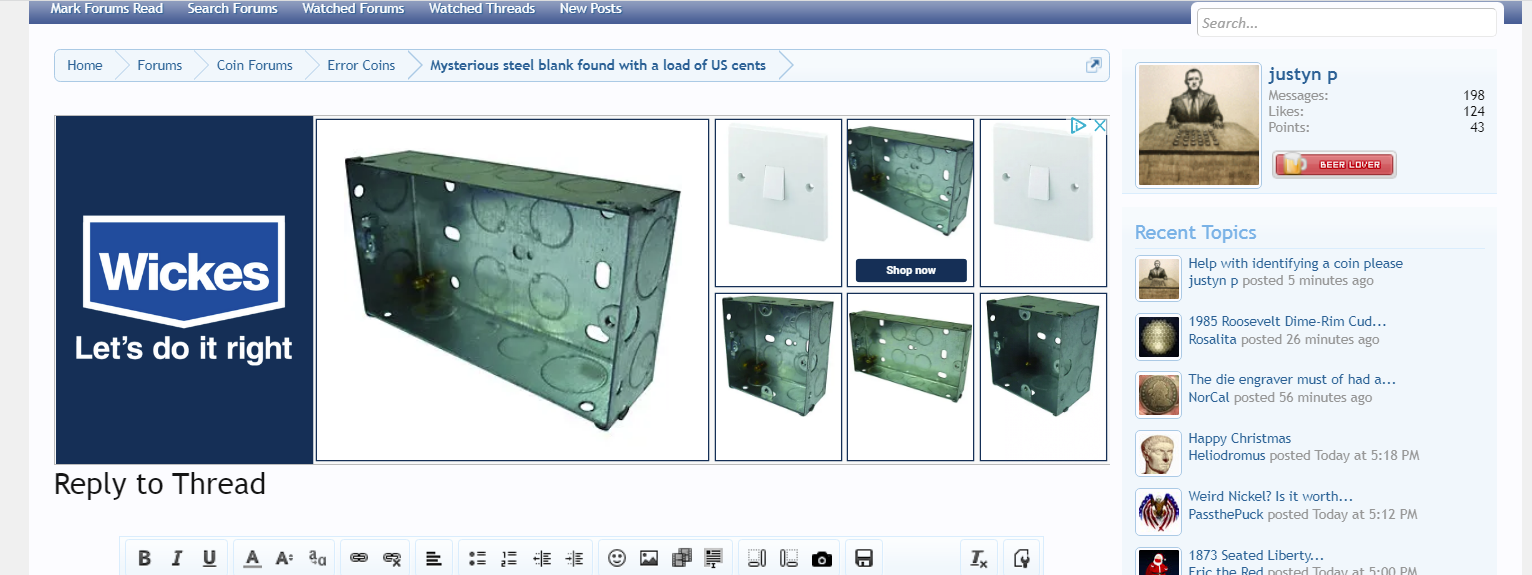
Task: Click the unlink icon
Action: 392,558
